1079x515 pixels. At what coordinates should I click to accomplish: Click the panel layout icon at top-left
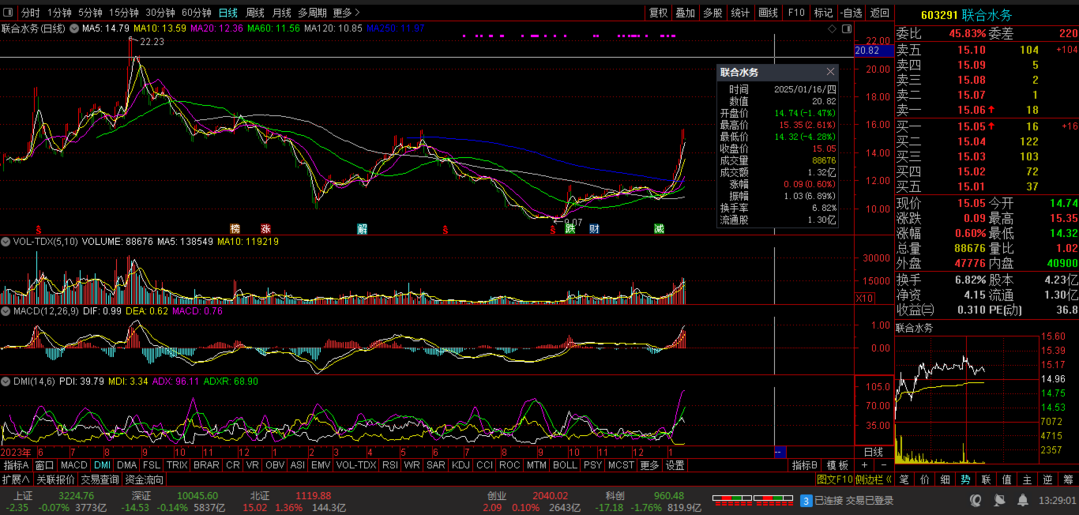pos(9,13)
